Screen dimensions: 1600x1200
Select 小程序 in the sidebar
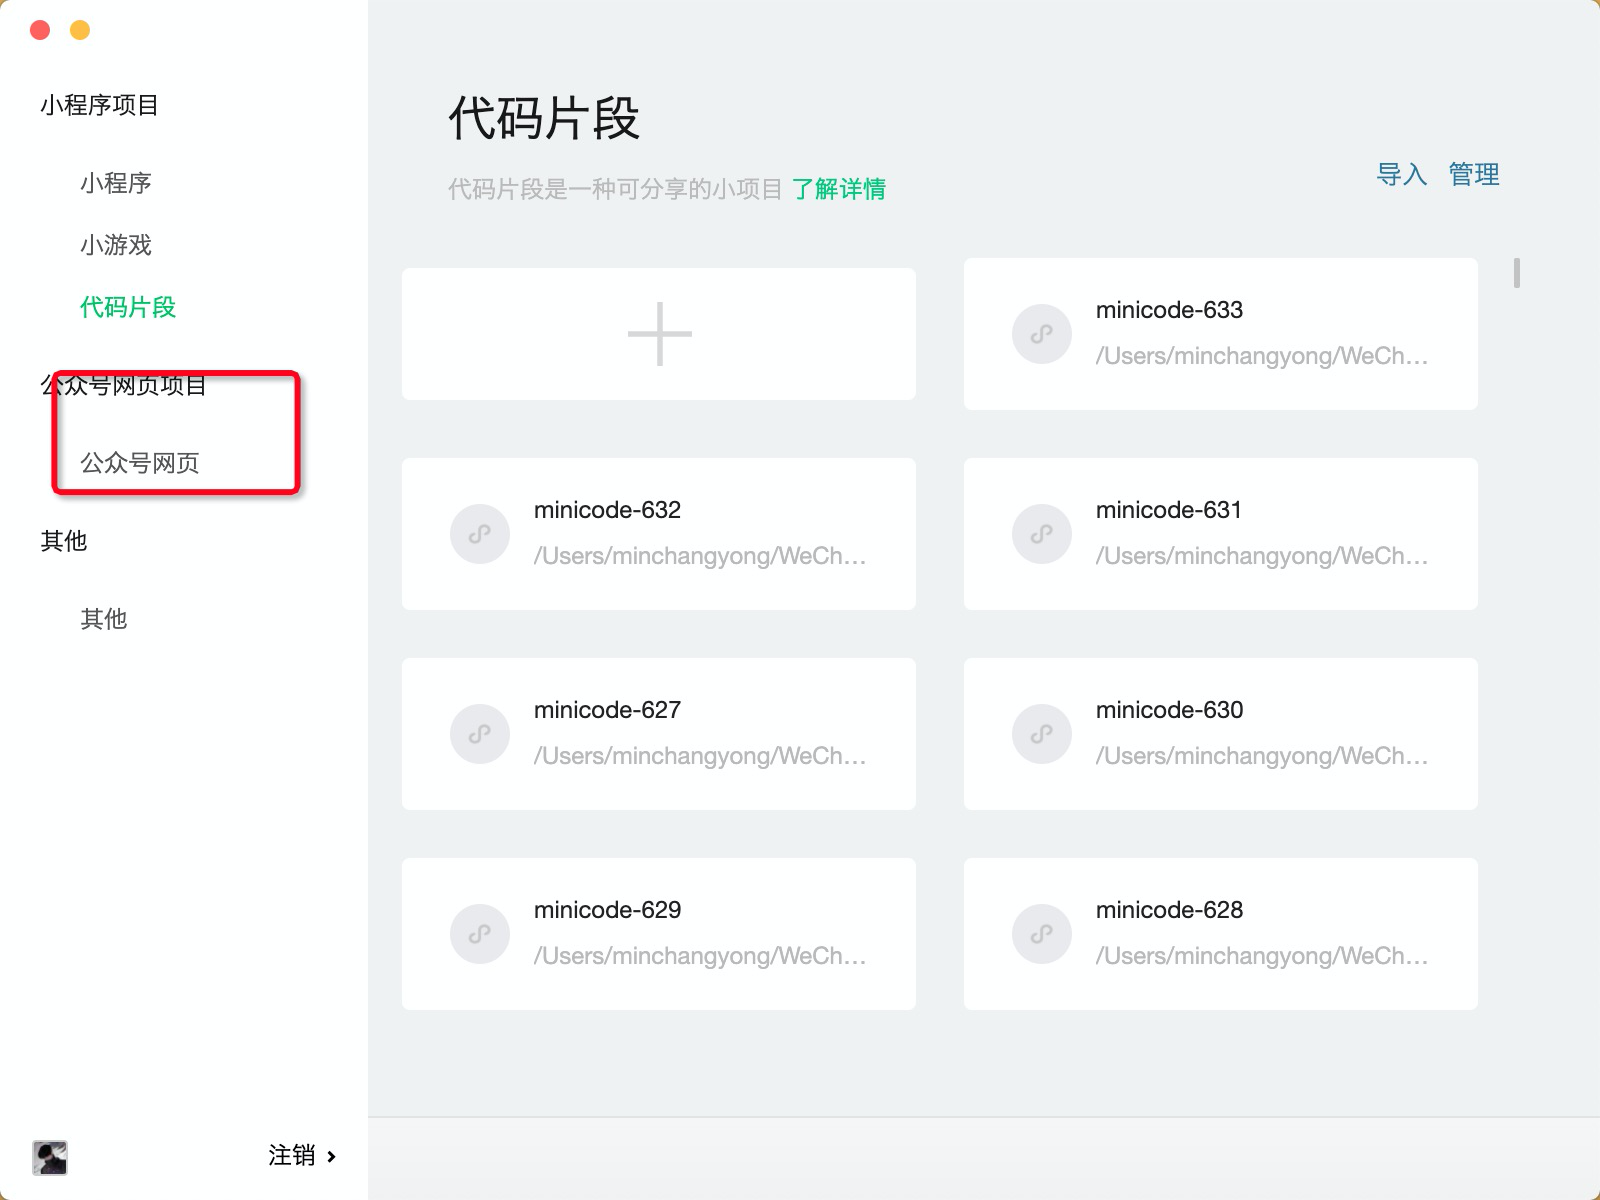(x=116, y=183)
